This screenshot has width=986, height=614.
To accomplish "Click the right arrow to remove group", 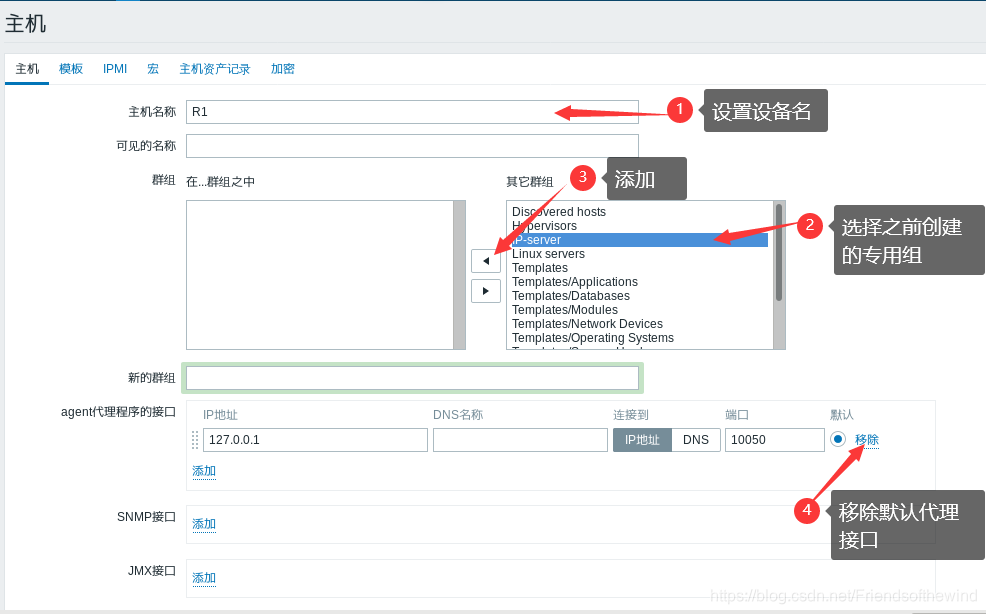I will pyautogui.click(x=485, y=291).
